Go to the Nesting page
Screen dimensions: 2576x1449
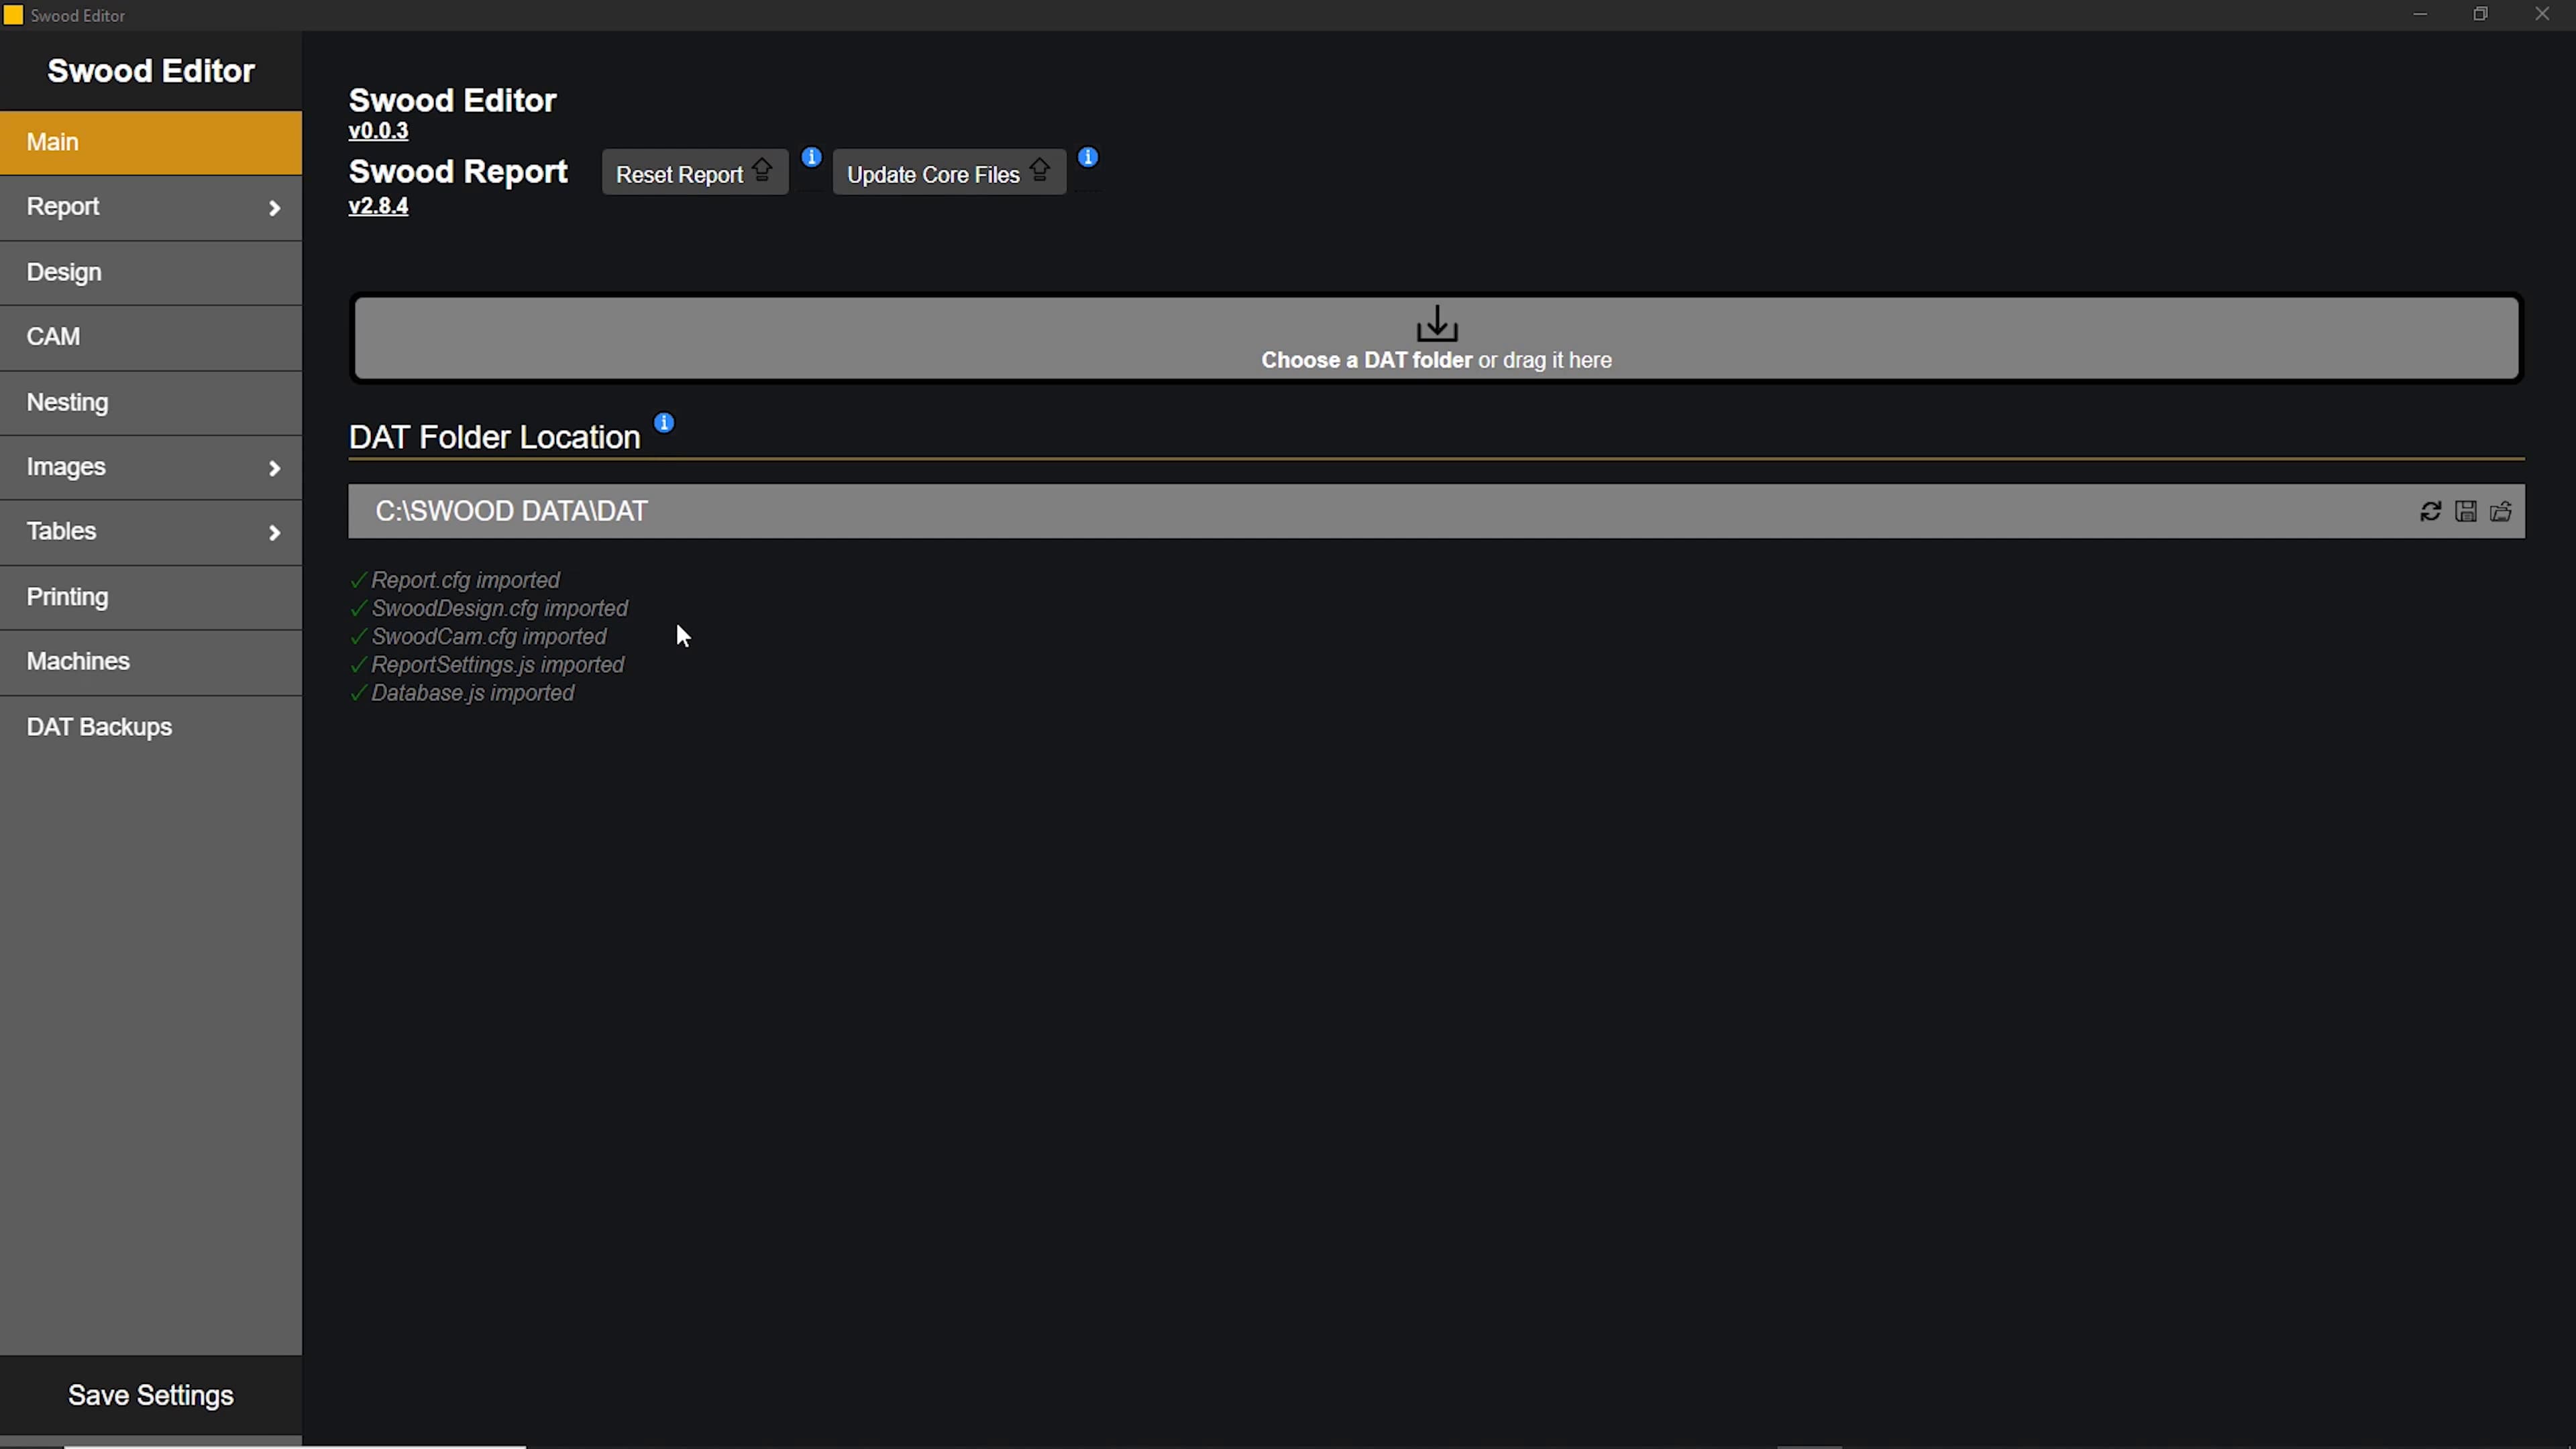pos(68,402)
